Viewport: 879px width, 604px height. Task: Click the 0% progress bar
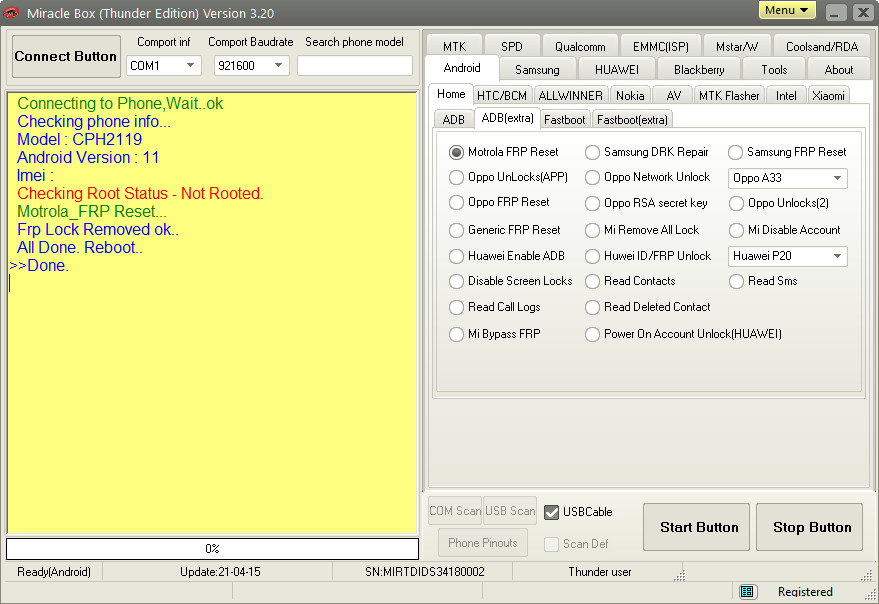tap(212, 548)
